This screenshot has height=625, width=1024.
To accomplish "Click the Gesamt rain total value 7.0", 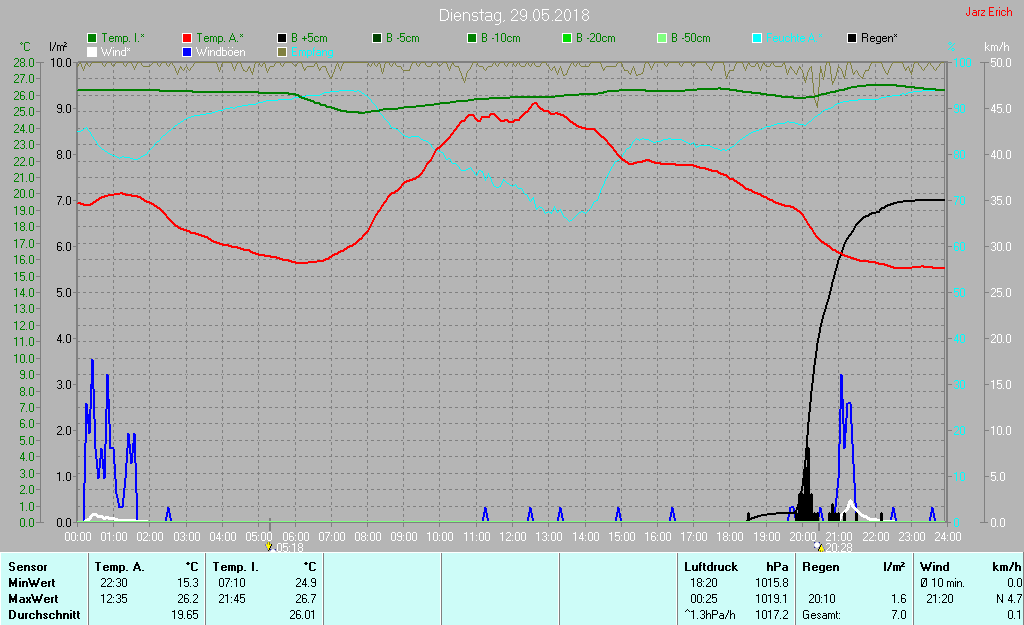I will click(x=898, y=615).
